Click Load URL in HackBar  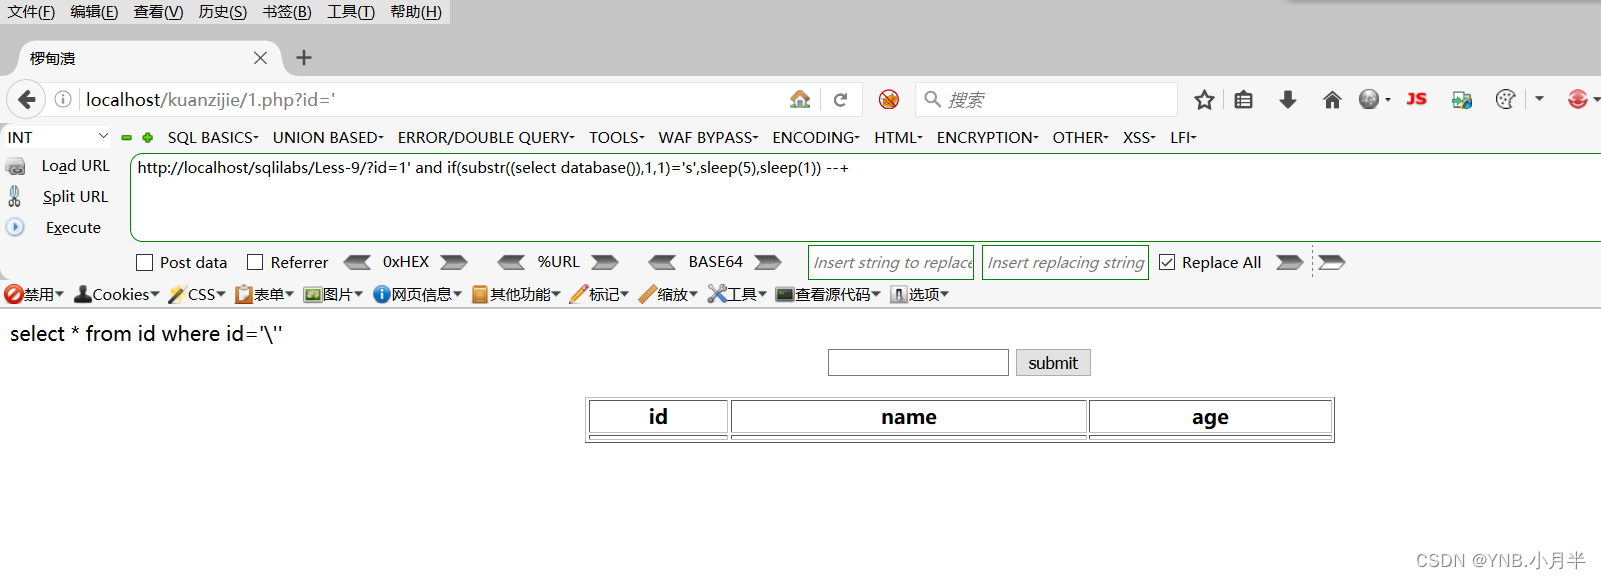point(75,166)
